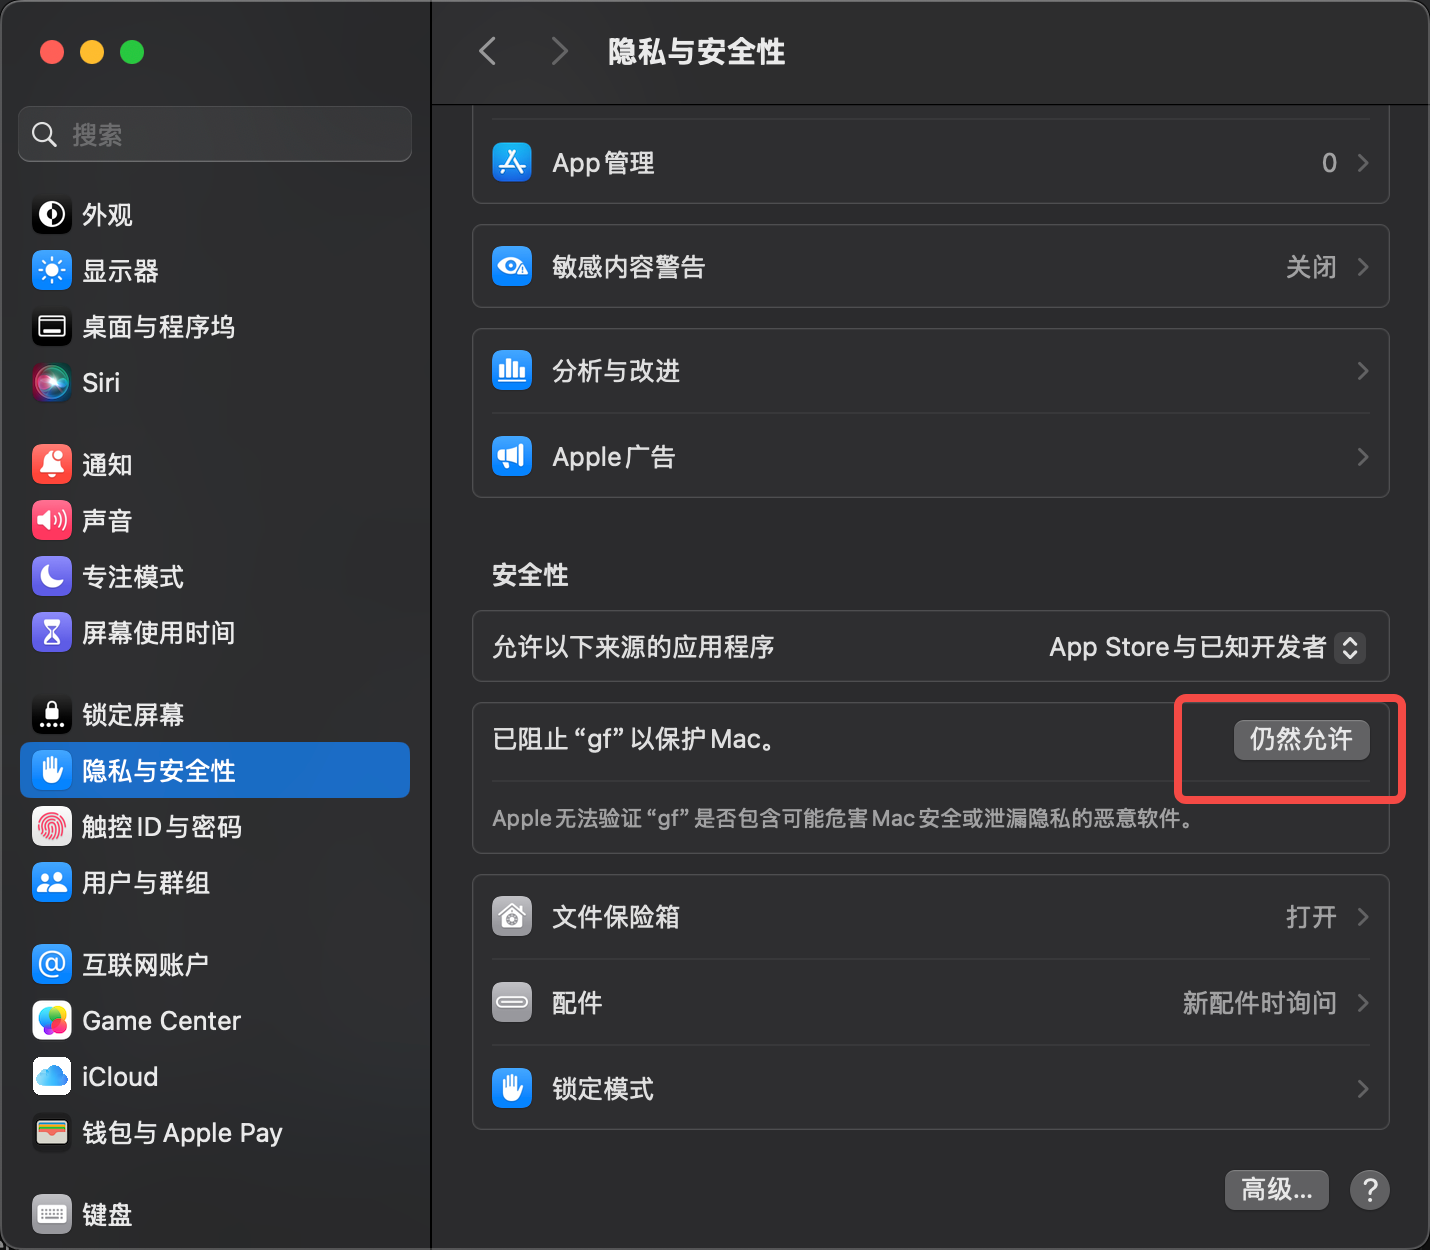Select 屏幕使用时间 sidebar label
The height and width of the screenshot is (1250, 1430).
159,633
